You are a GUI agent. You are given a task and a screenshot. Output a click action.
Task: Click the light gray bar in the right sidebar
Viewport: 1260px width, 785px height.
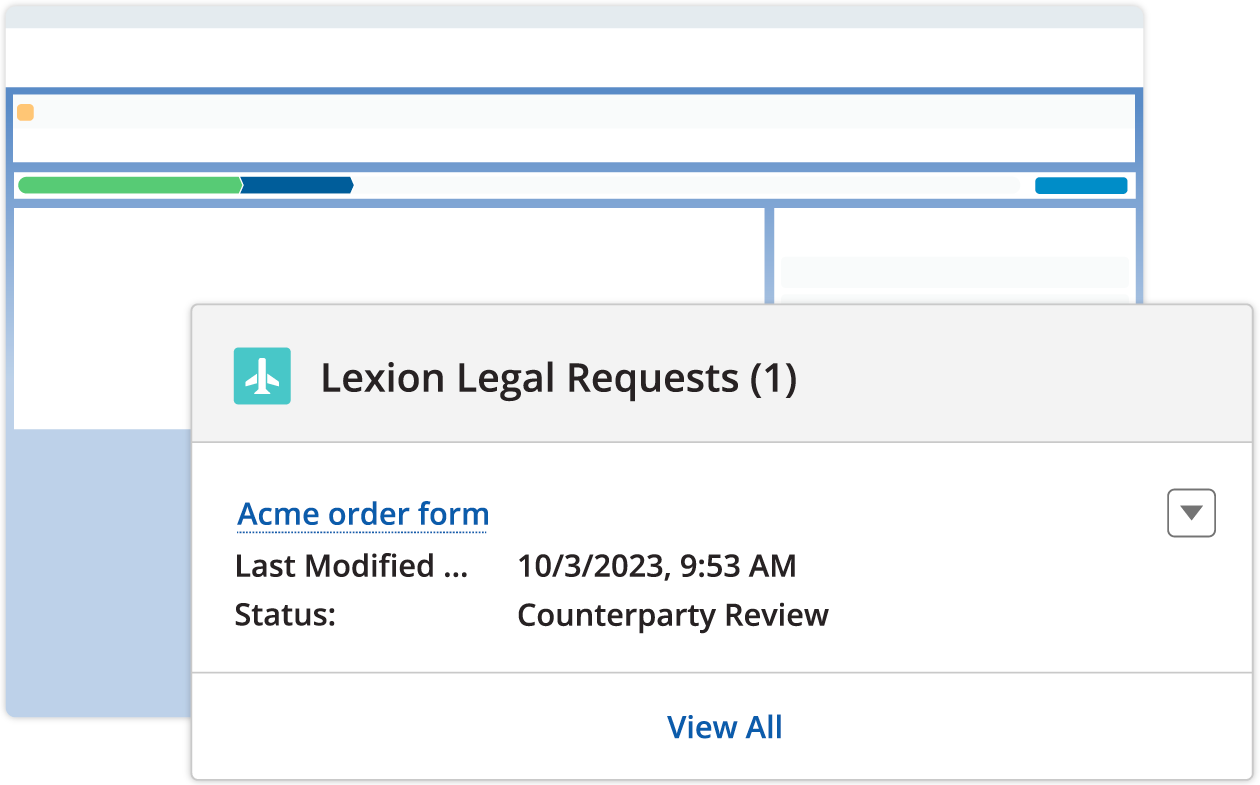(x=955, y=270)
